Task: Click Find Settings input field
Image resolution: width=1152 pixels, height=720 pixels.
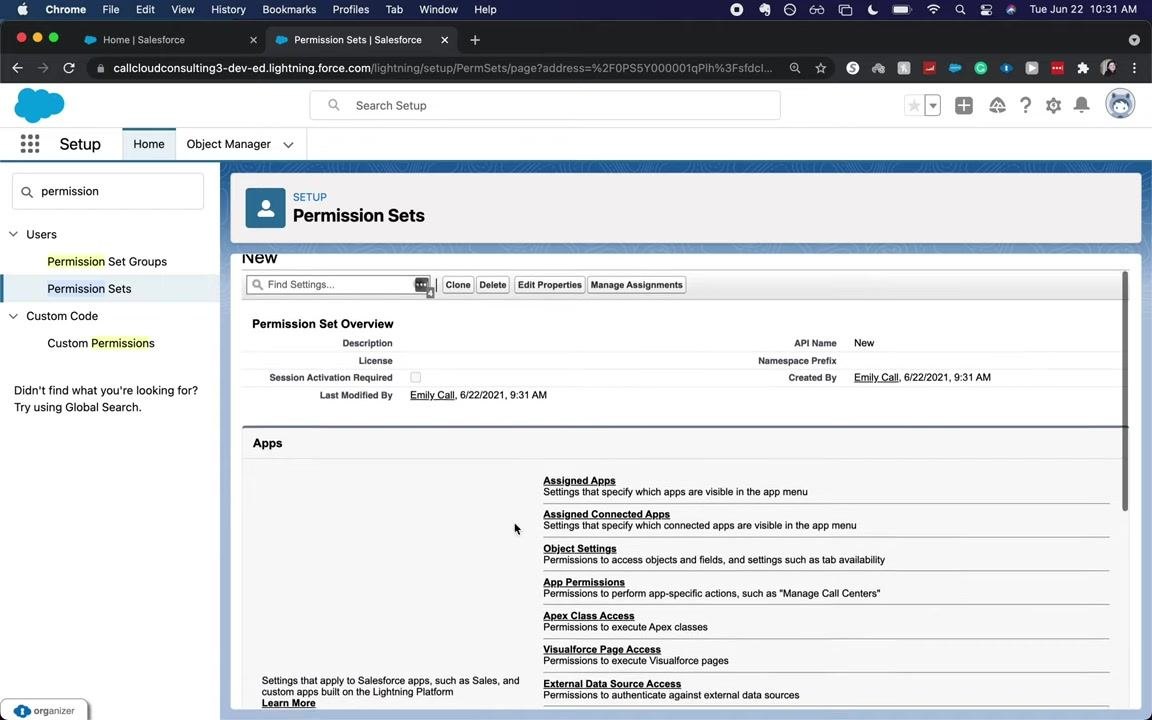Action: 339,284
